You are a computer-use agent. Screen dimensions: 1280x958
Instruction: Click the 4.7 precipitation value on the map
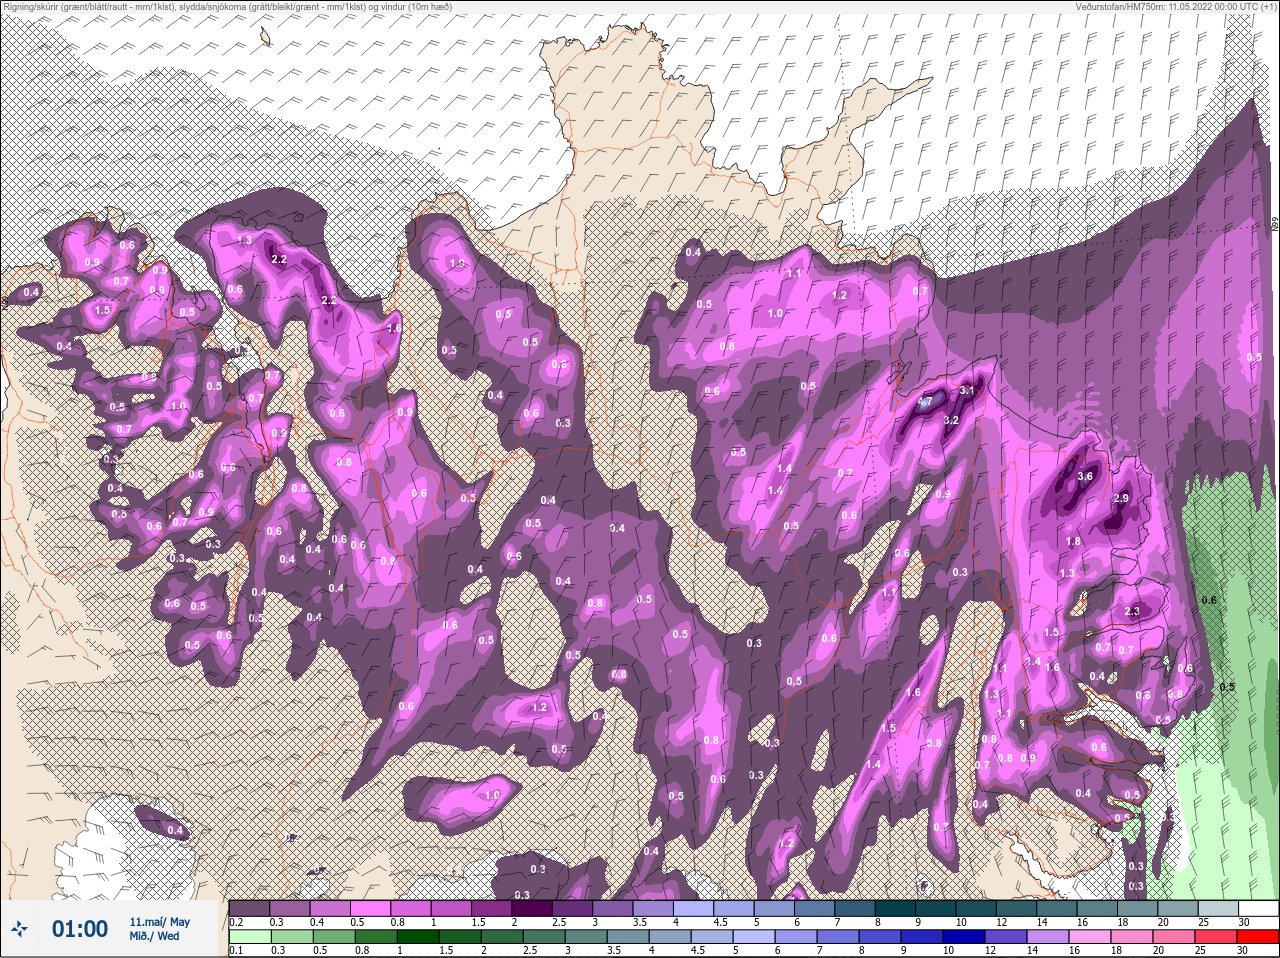point(925,402)
